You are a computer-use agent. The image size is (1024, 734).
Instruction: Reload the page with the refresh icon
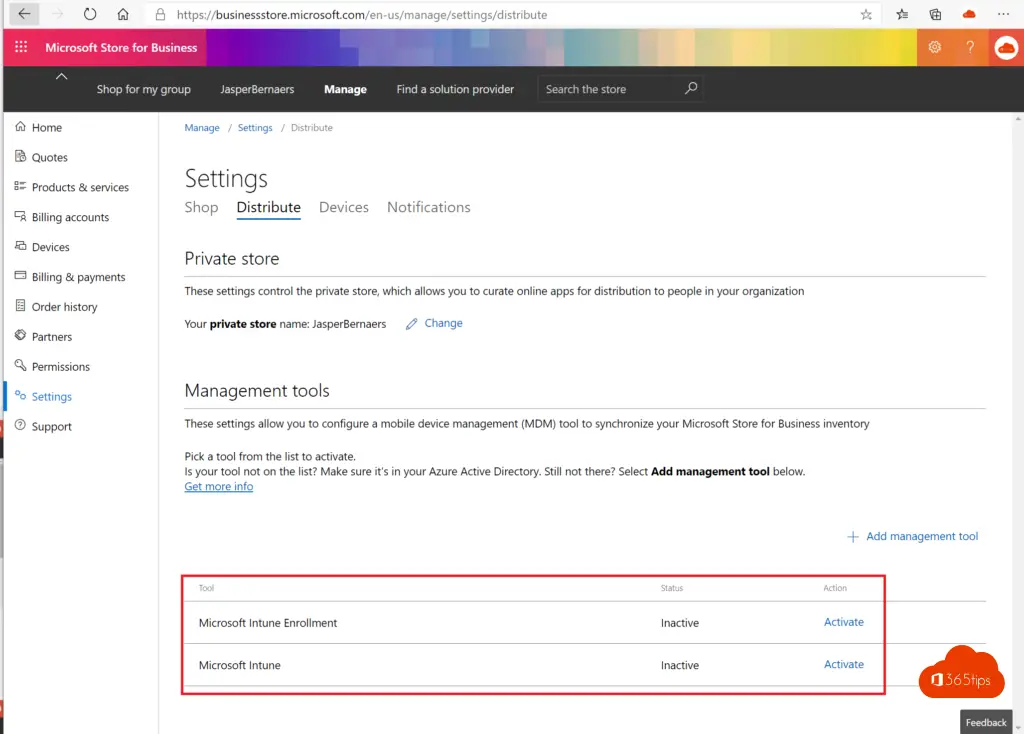coord(90,14)
